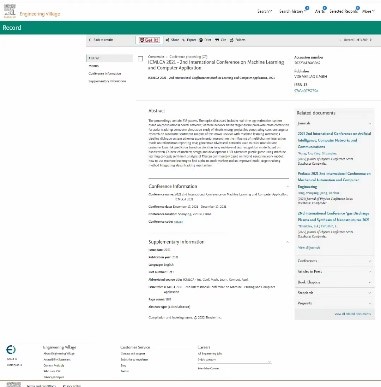Collapse the Journals section in Related documents
The height and width of the screenshot is (387, 381).
tap(370, 124)
